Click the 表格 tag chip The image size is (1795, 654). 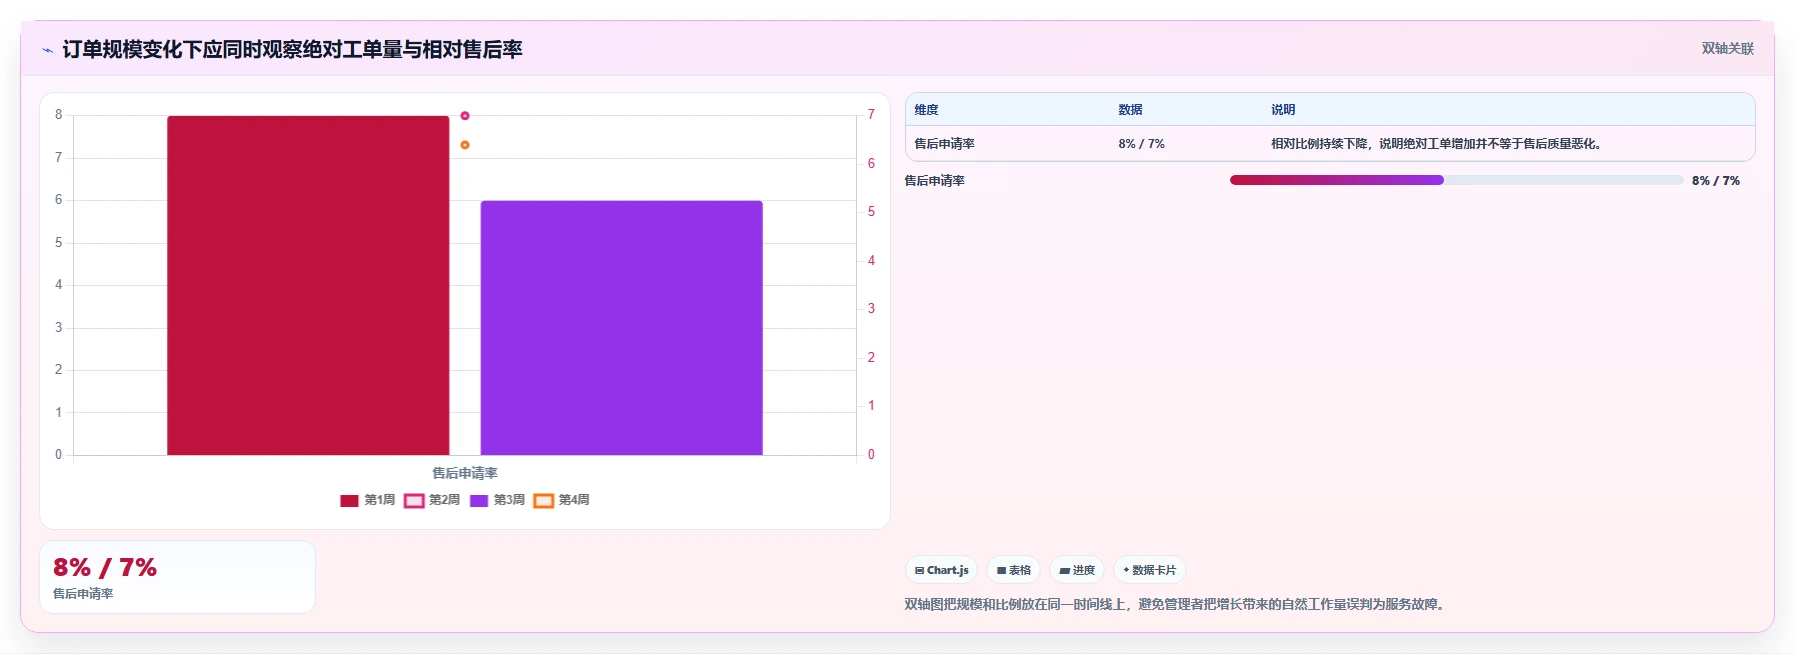click(1014, 570)
